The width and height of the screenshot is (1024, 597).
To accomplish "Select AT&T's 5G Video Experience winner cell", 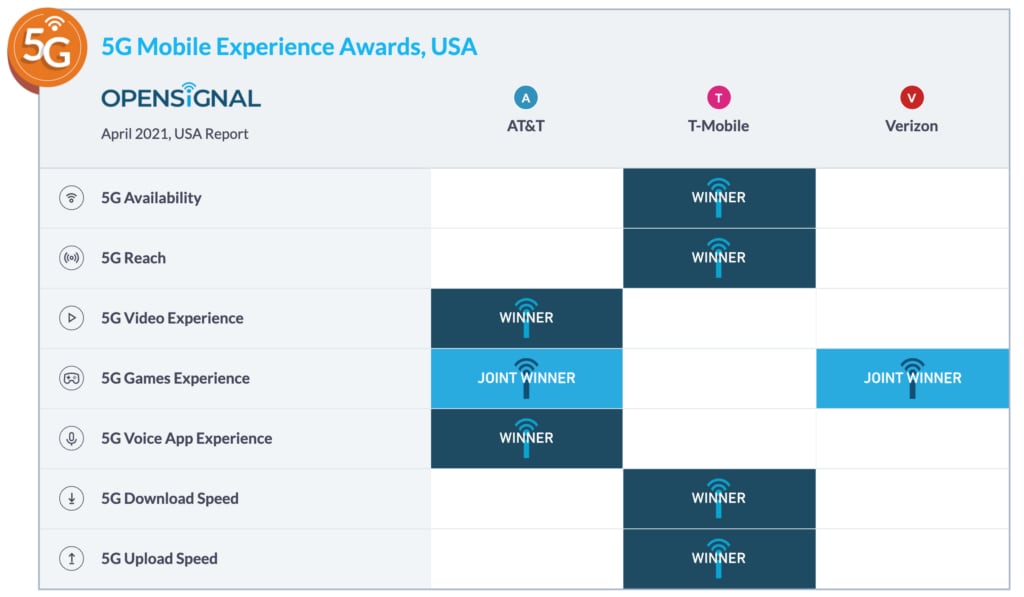I will pos(526,318).
